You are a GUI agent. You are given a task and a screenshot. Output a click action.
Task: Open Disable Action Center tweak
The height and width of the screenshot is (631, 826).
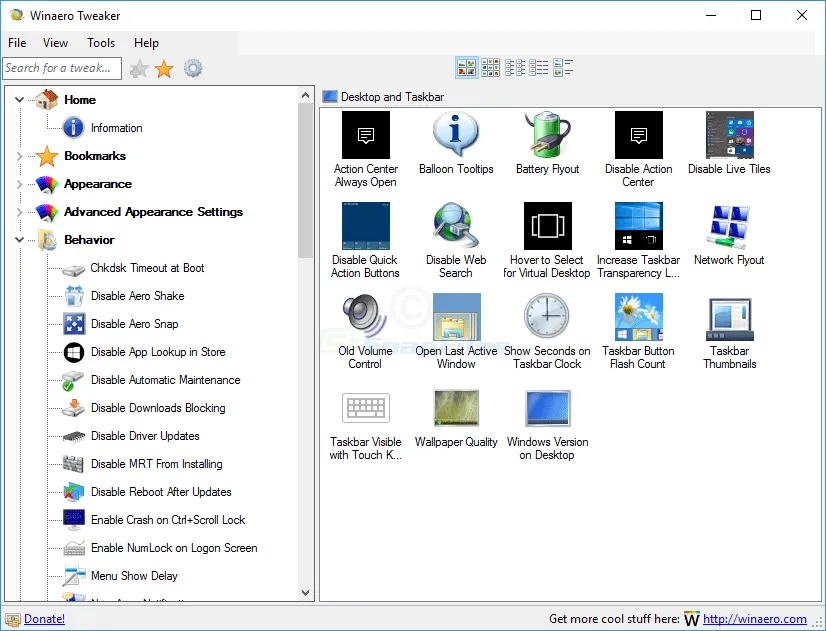(638, 150)
